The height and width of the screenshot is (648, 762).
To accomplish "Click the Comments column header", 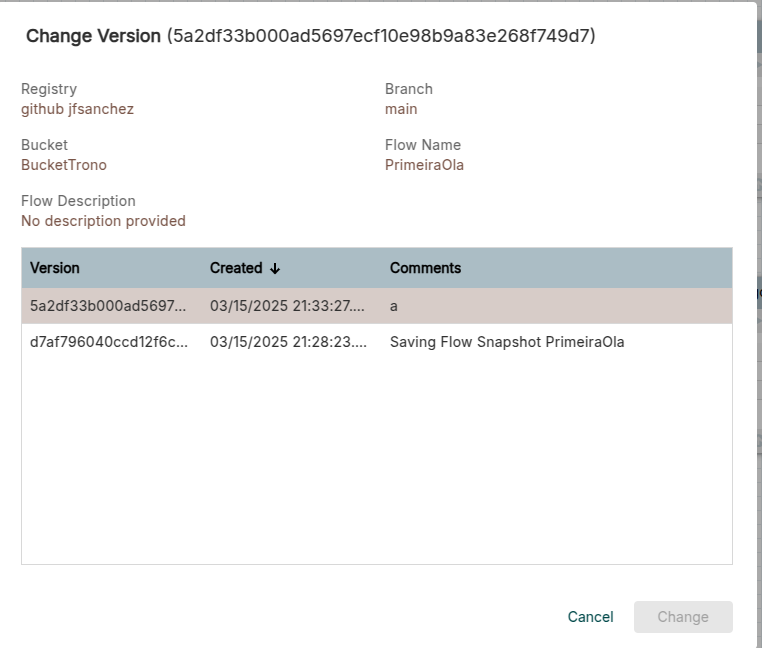I will pyautogui.click(x=425, y=268).
